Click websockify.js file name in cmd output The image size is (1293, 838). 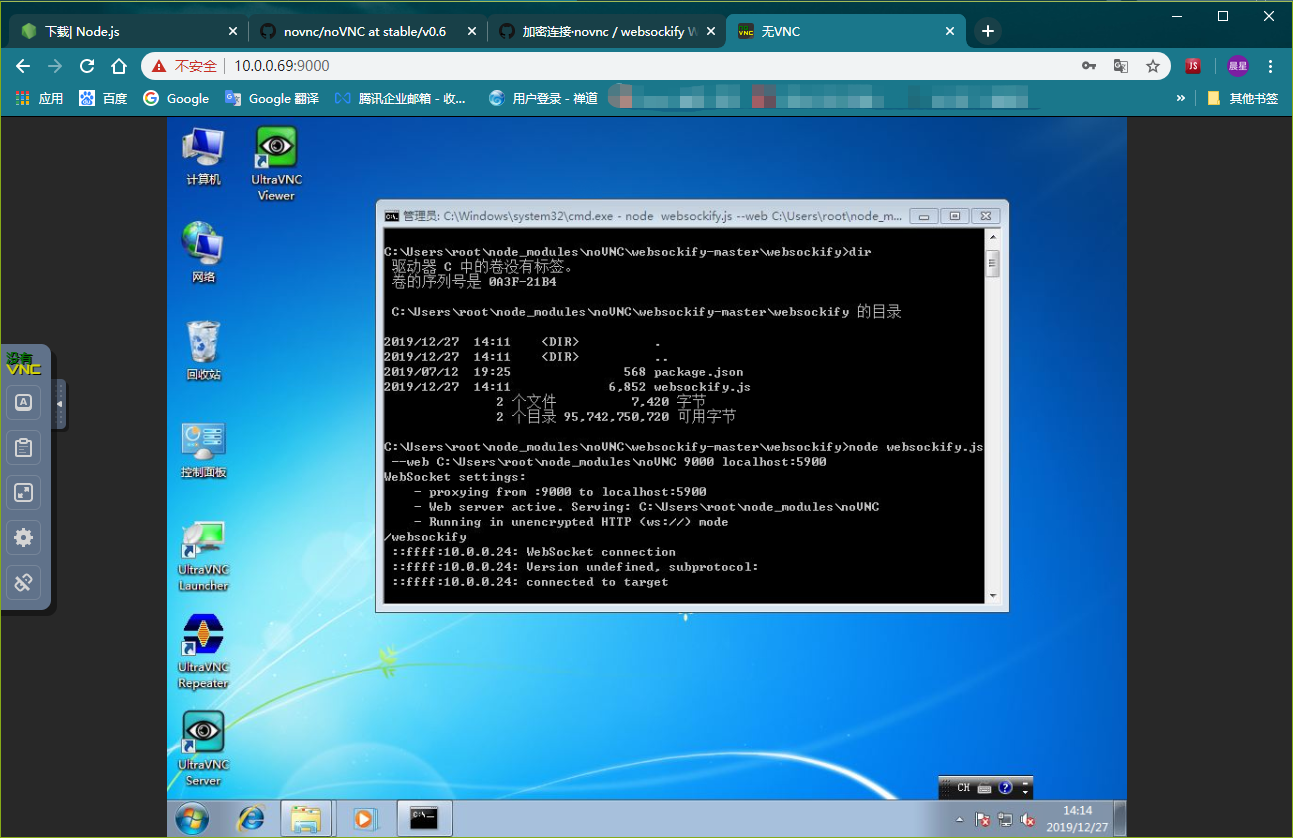(702, 387)
